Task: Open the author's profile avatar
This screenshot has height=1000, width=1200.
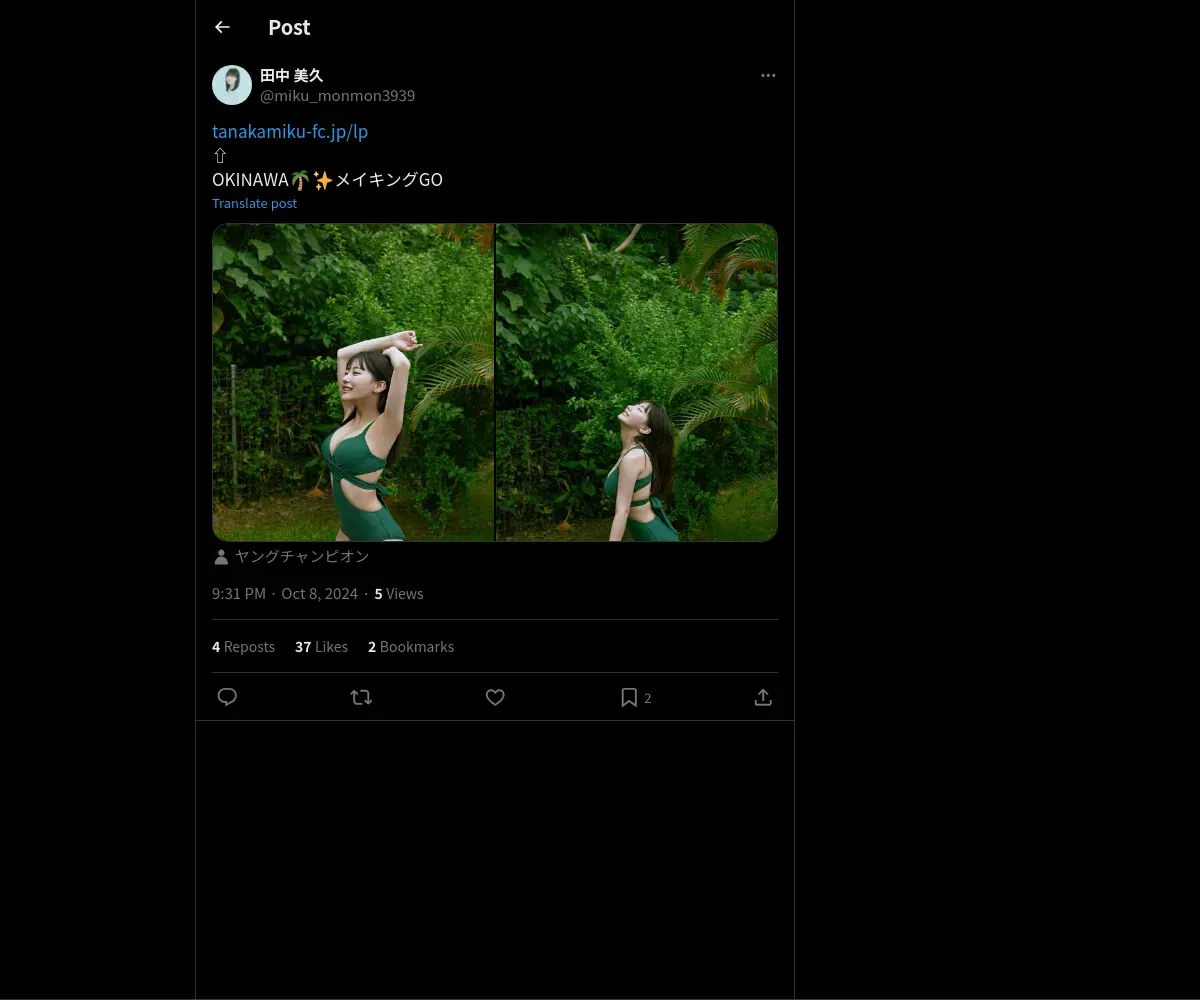Action: click(232, 85)
